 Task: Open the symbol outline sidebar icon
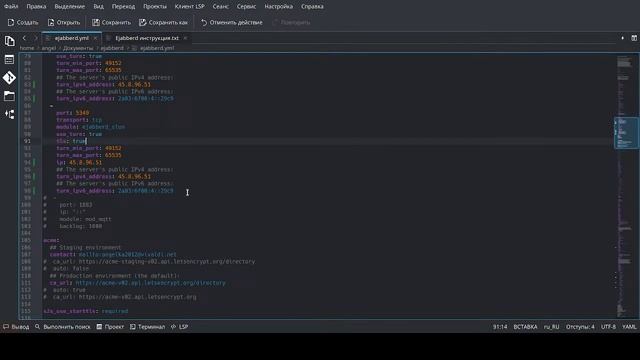click(9, 60)
